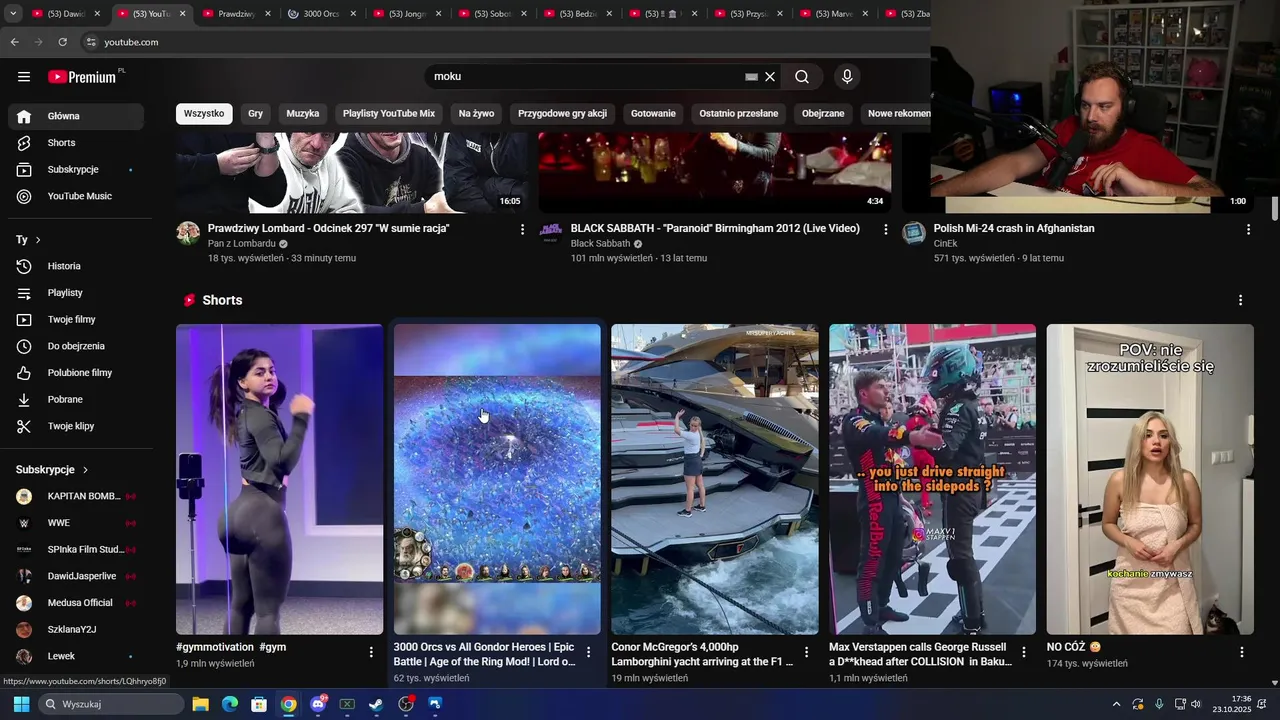1280x720 pixels.
Task: Close the 3000 Orcs browser tab
Action: pyautogui.click(x=353, y=14)
